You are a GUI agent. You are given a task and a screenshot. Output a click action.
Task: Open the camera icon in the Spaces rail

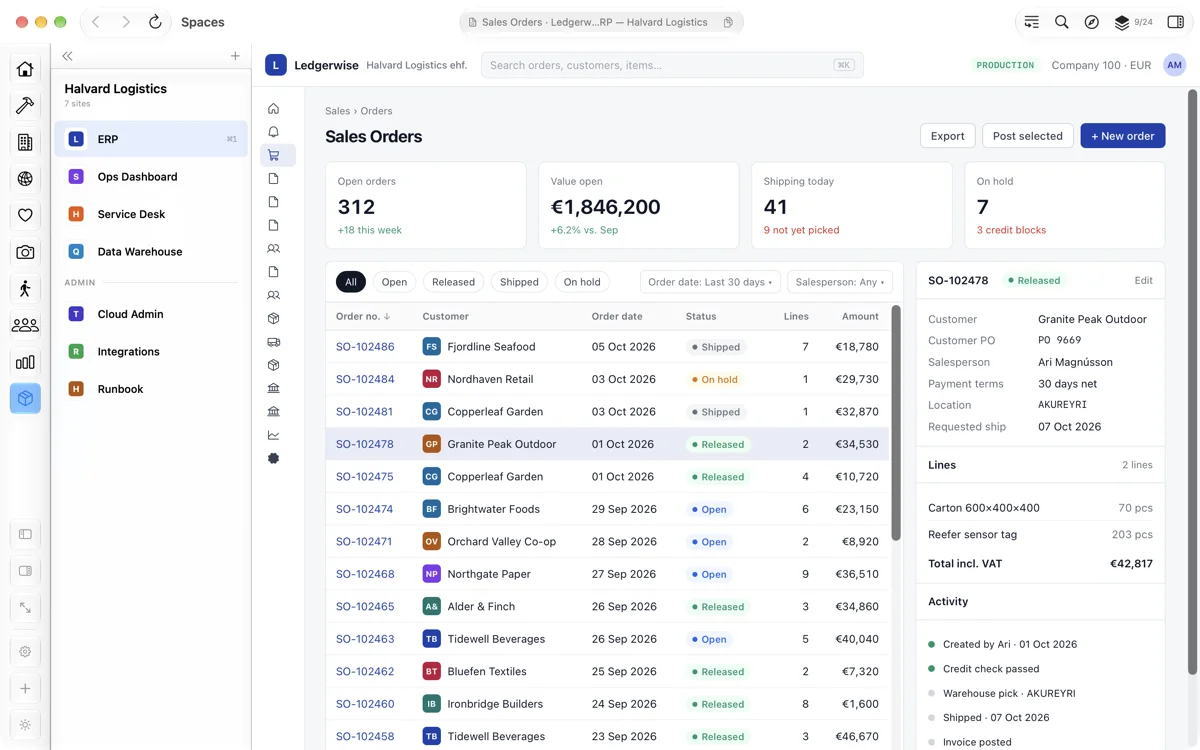click(25, 252)
